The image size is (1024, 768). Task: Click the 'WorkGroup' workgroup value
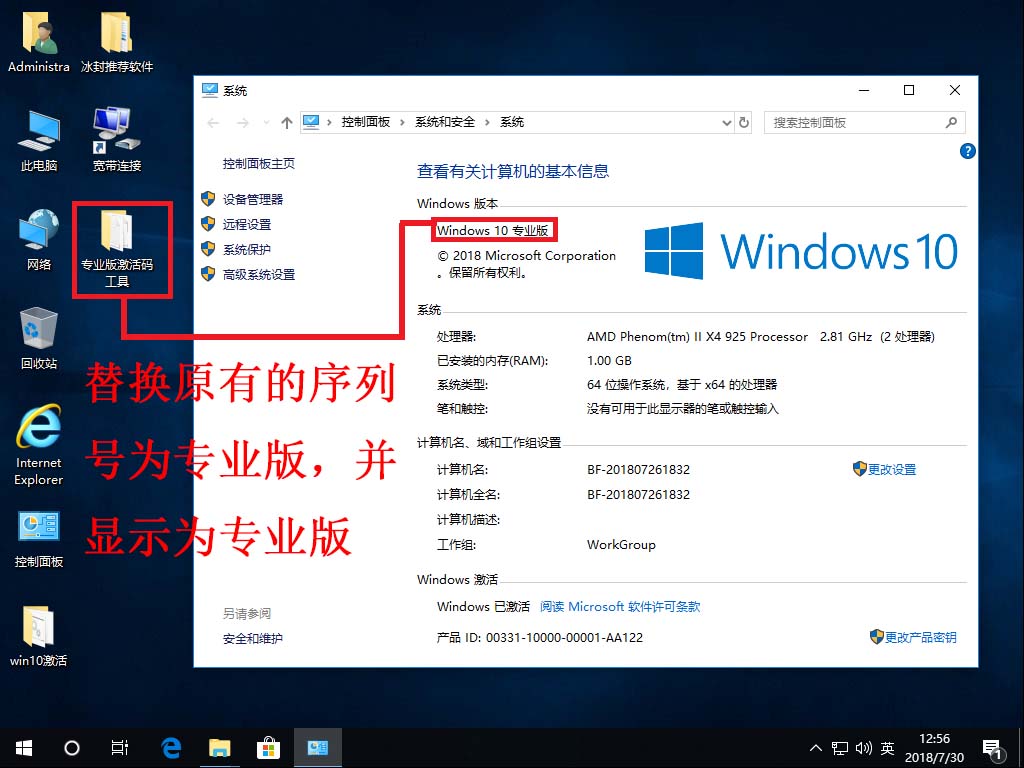pyautogui.click(x=621, y=544)
